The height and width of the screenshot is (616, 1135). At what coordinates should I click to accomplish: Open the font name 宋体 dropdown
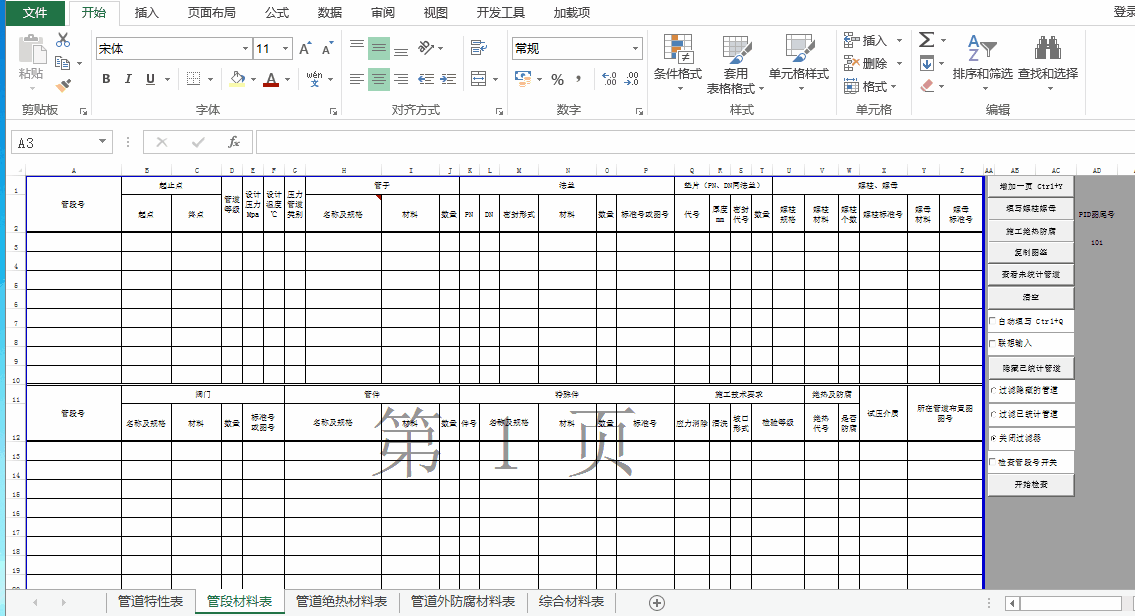[x=245, y=49]
